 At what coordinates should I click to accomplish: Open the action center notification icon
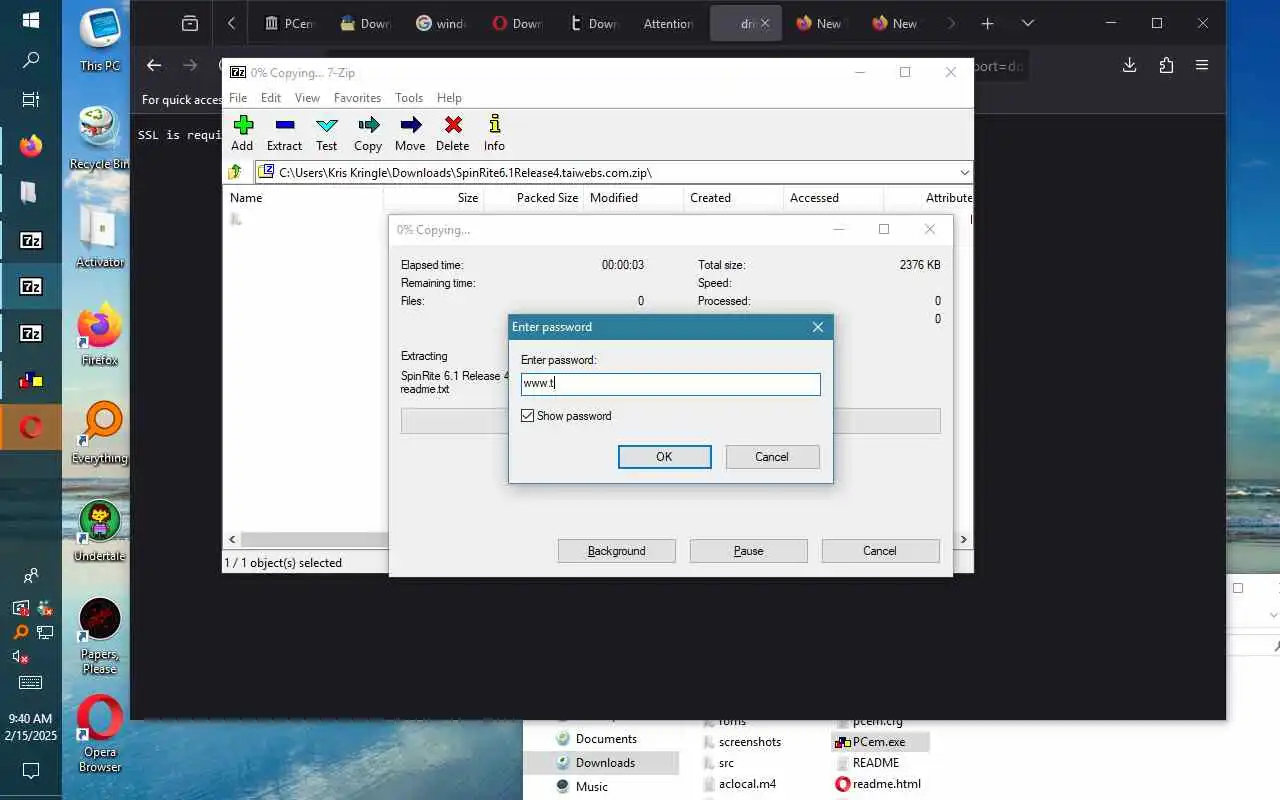tap(30, 771)
